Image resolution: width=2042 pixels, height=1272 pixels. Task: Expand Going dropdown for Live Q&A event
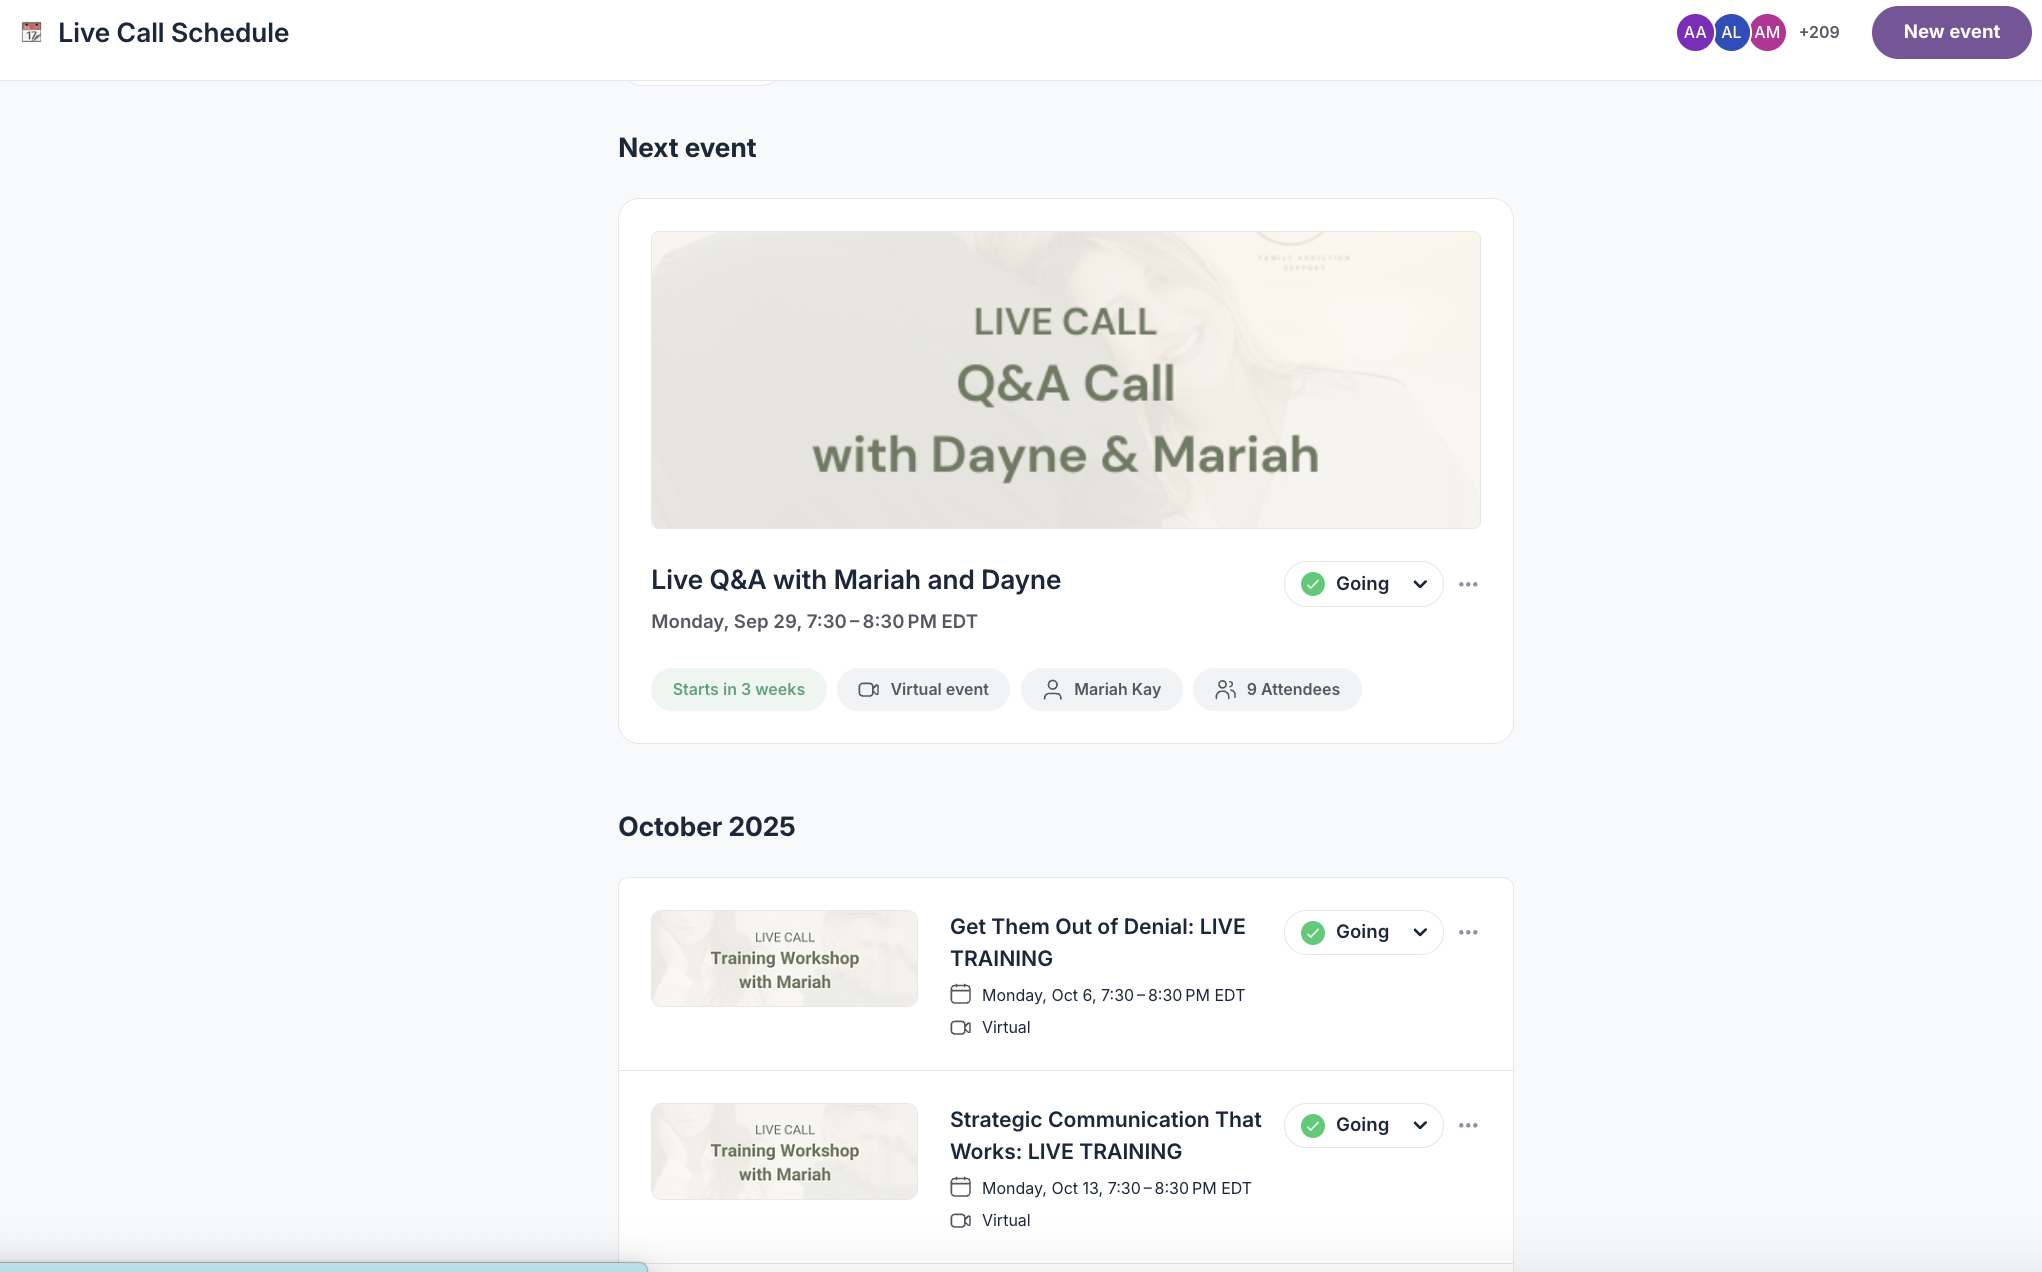1419,584
